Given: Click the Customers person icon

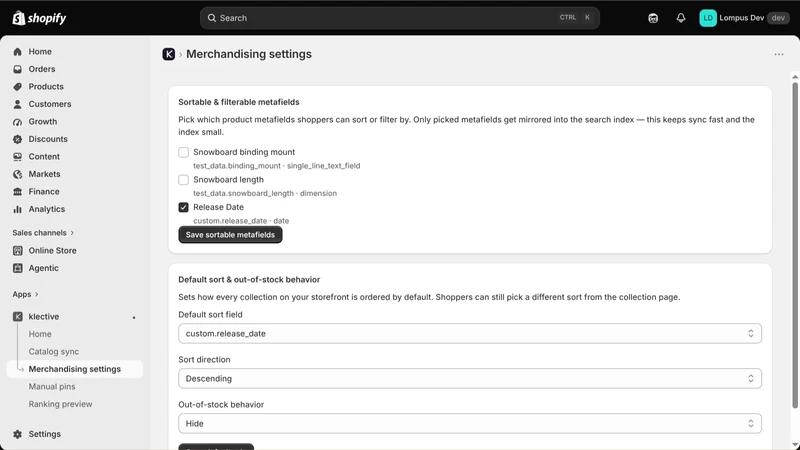Looking at the screenshot, I should pos(17,104).
